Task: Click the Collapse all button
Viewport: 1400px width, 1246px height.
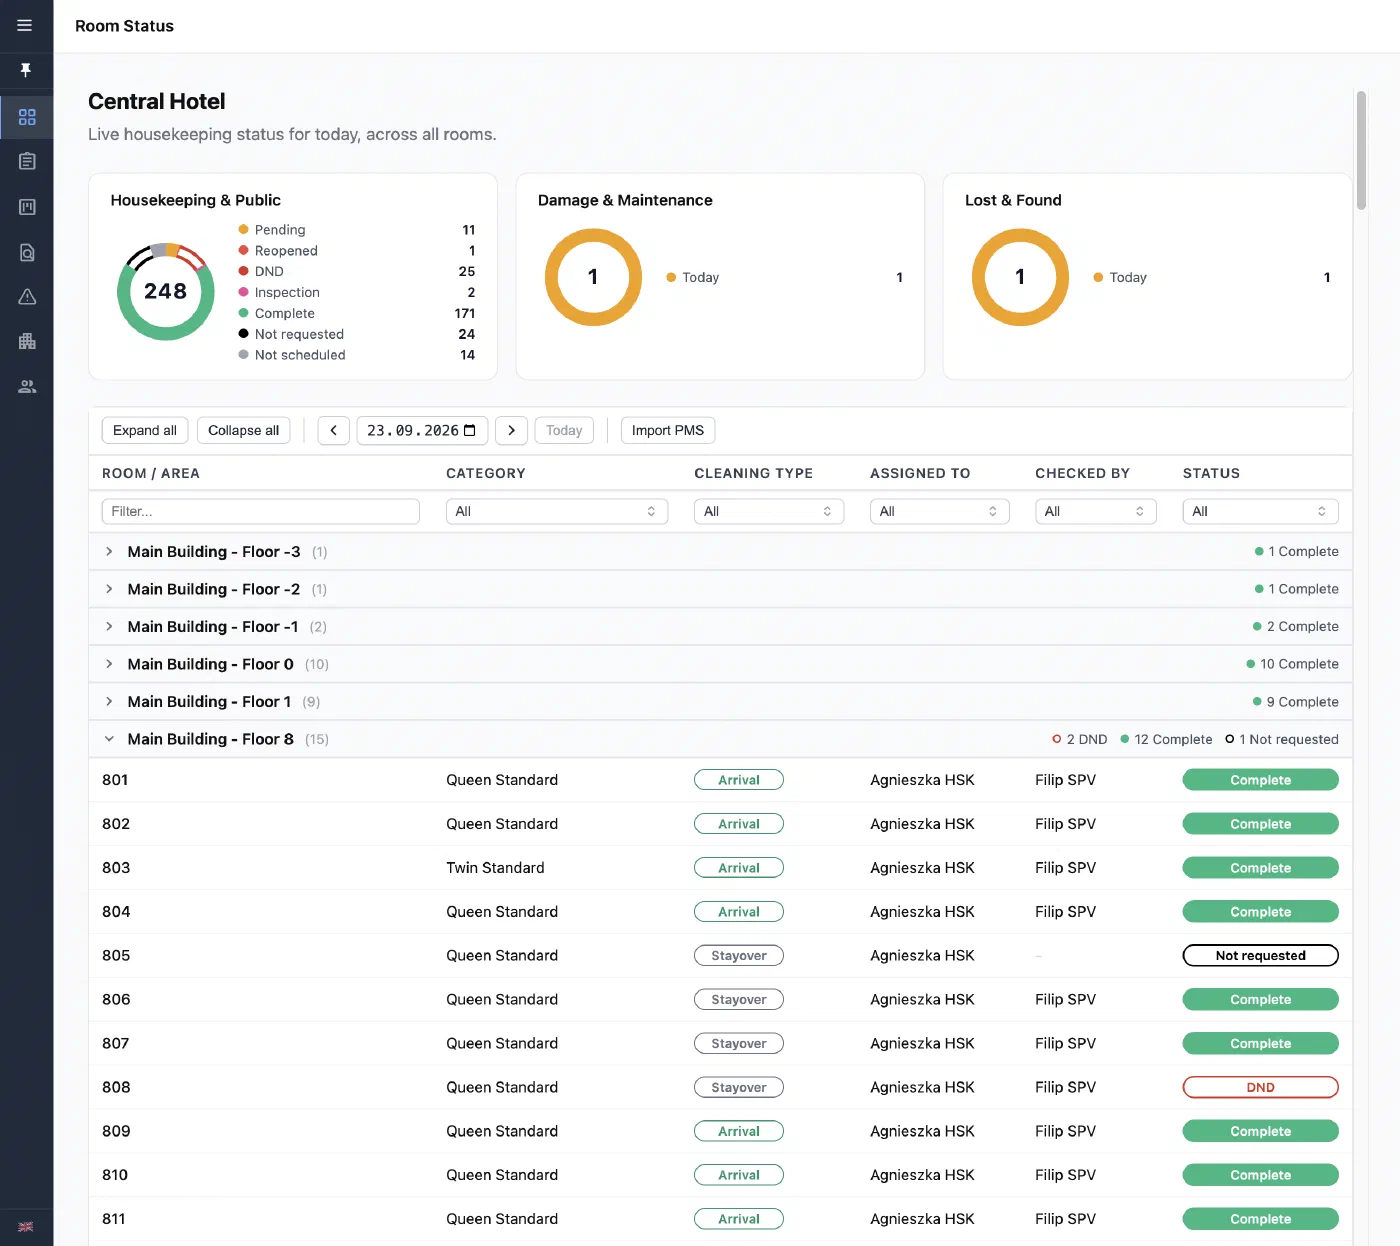Action: (244, 431)
